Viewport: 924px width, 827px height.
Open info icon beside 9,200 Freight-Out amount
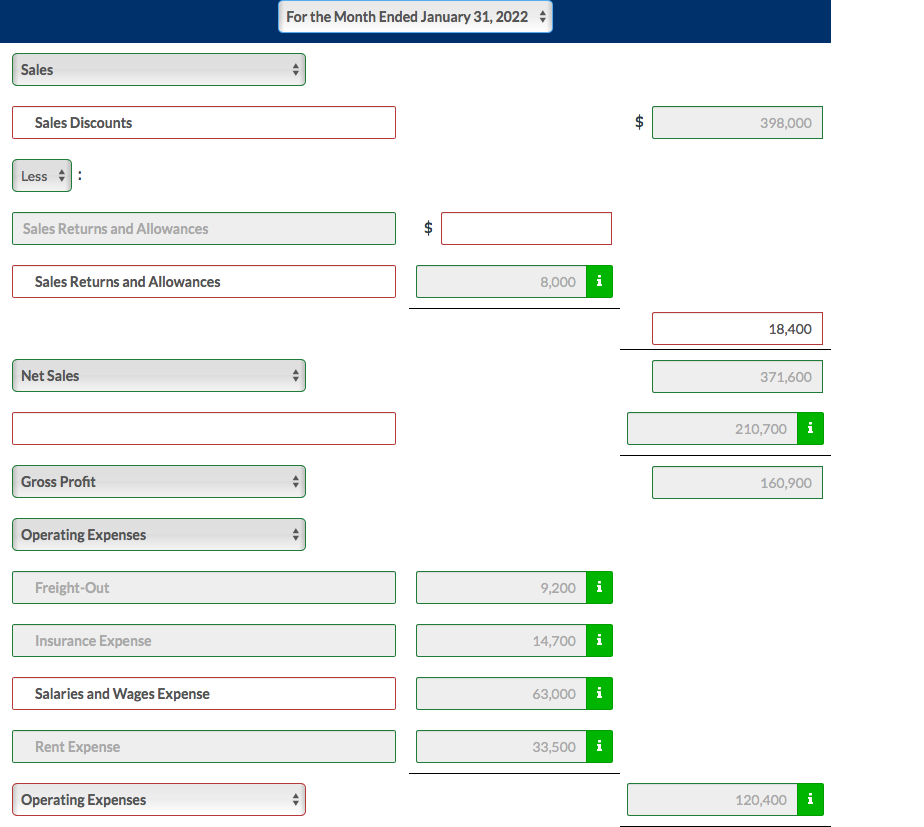[599, 587]
